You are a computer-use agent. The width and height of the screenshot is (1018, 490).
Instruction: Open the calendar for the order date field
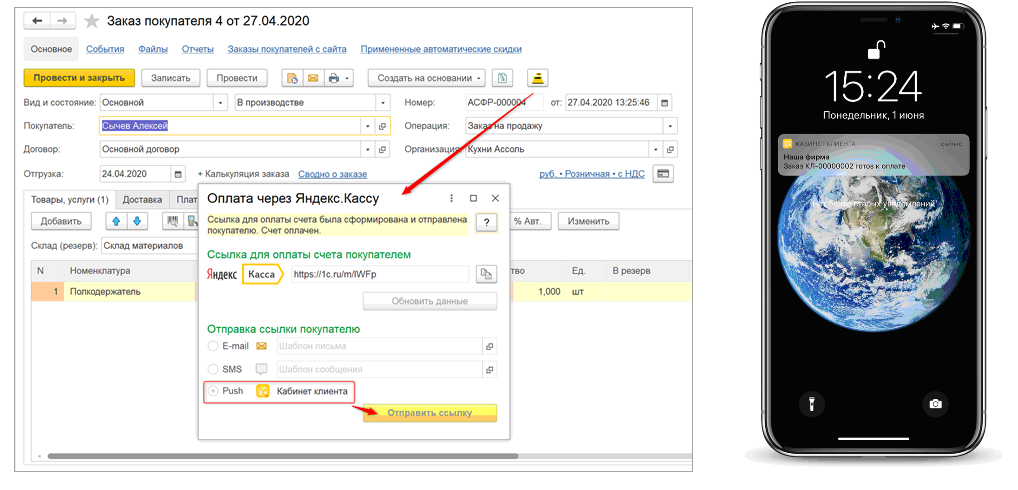click(x=664, y=103)
